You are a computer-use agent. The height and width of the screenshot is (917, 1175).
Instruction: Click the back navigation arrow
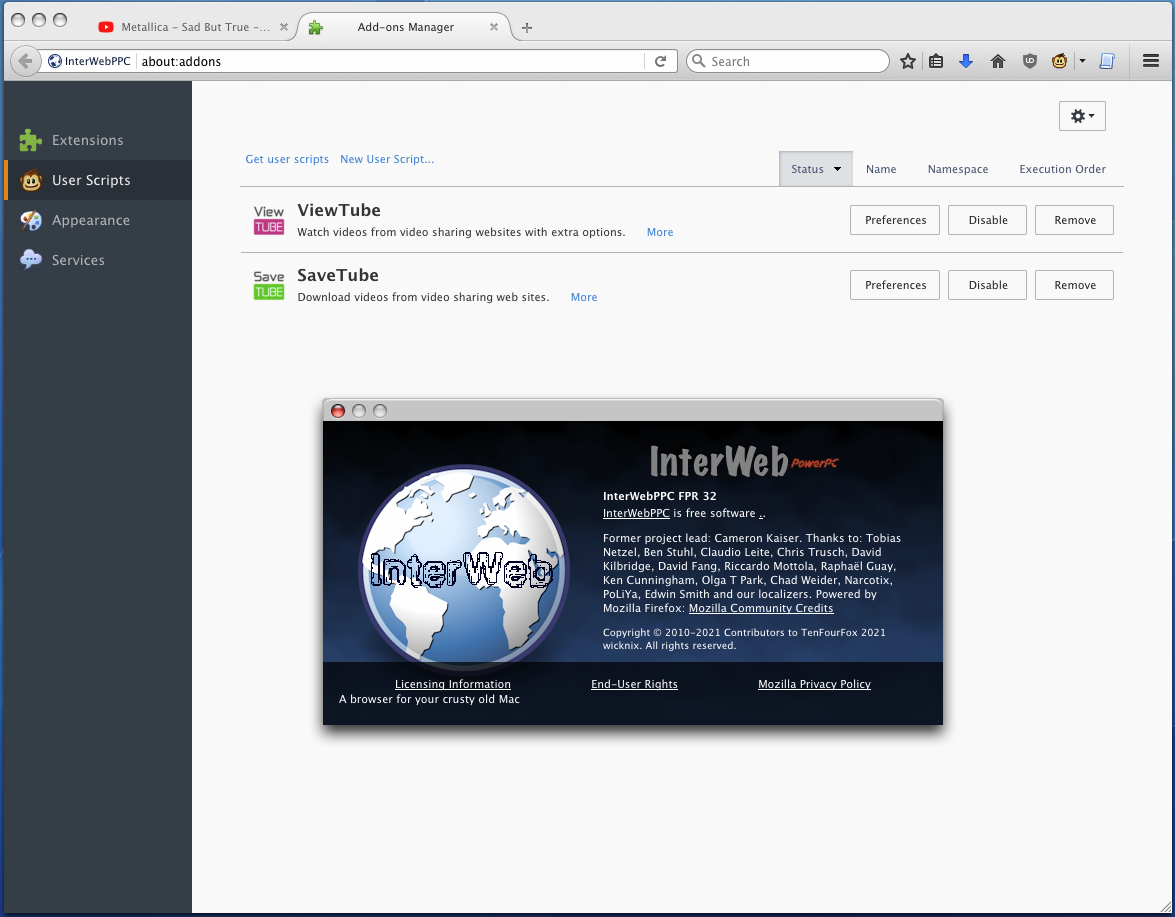25,61
